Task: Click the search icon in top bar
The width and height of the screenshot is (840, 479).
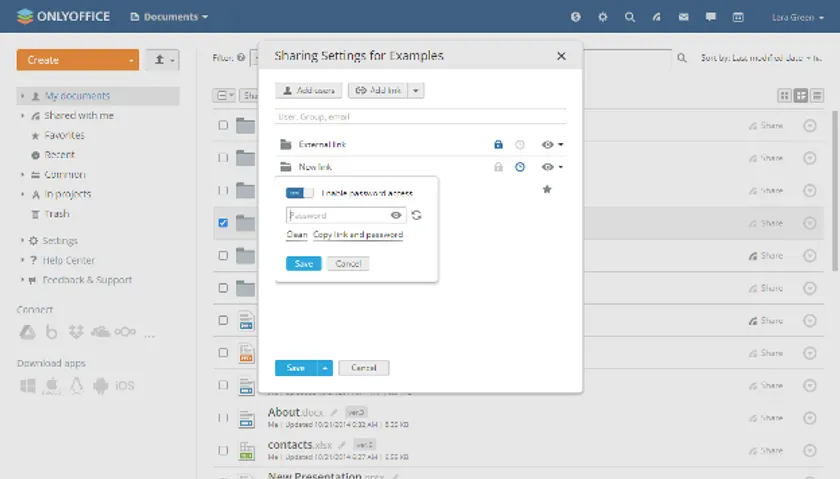Action: click(630, 17)
